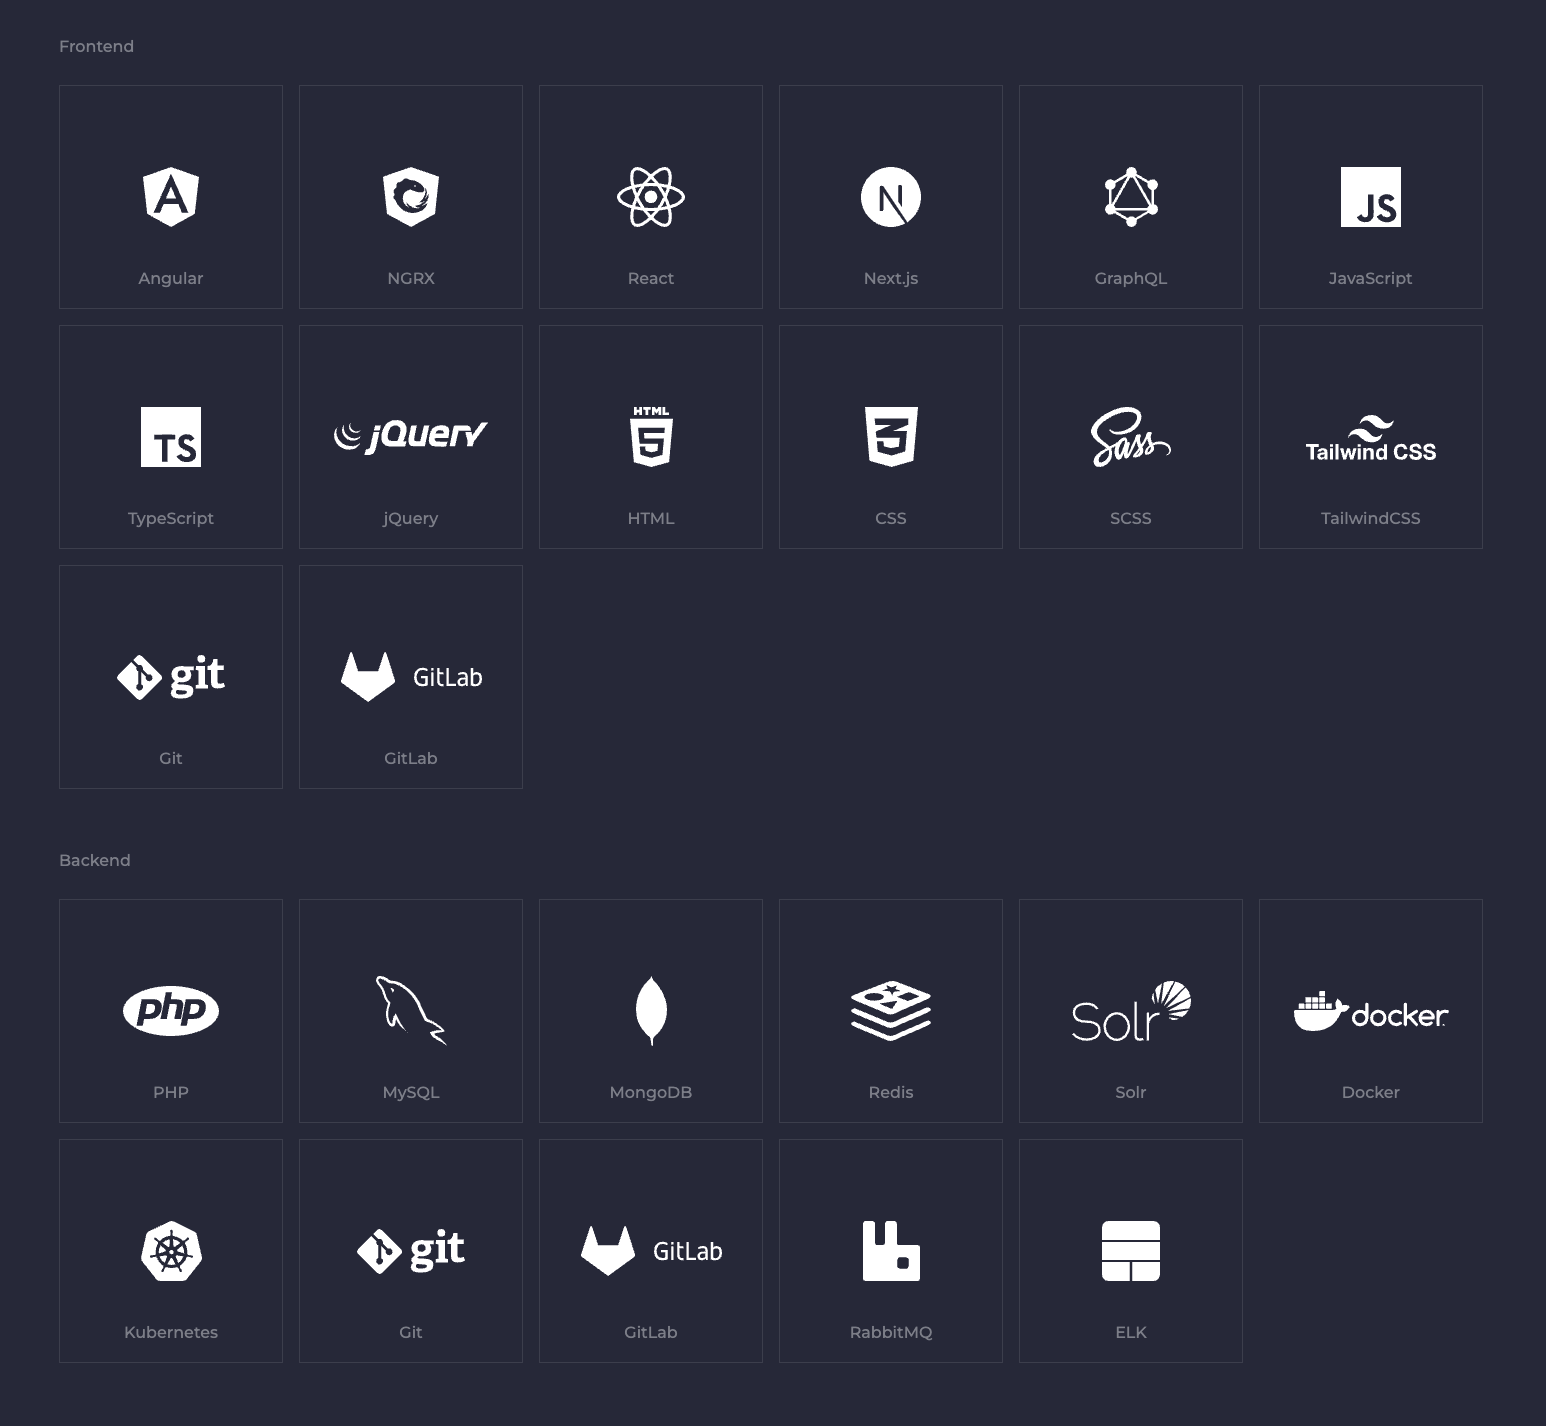
Task: Click the CSS3 shield icon
Action: [891, 437]
